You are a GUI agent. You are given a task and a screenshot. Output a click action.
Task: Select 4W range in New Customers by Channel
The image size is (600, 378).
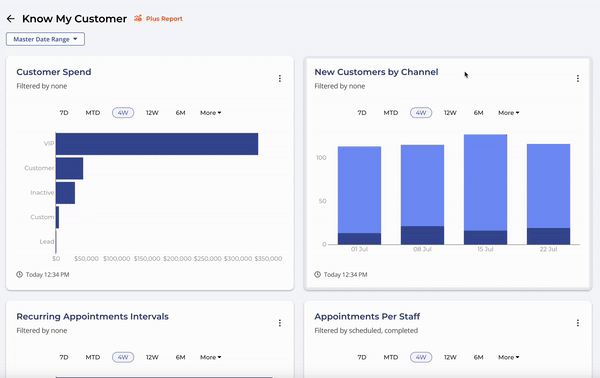(421, 113)
